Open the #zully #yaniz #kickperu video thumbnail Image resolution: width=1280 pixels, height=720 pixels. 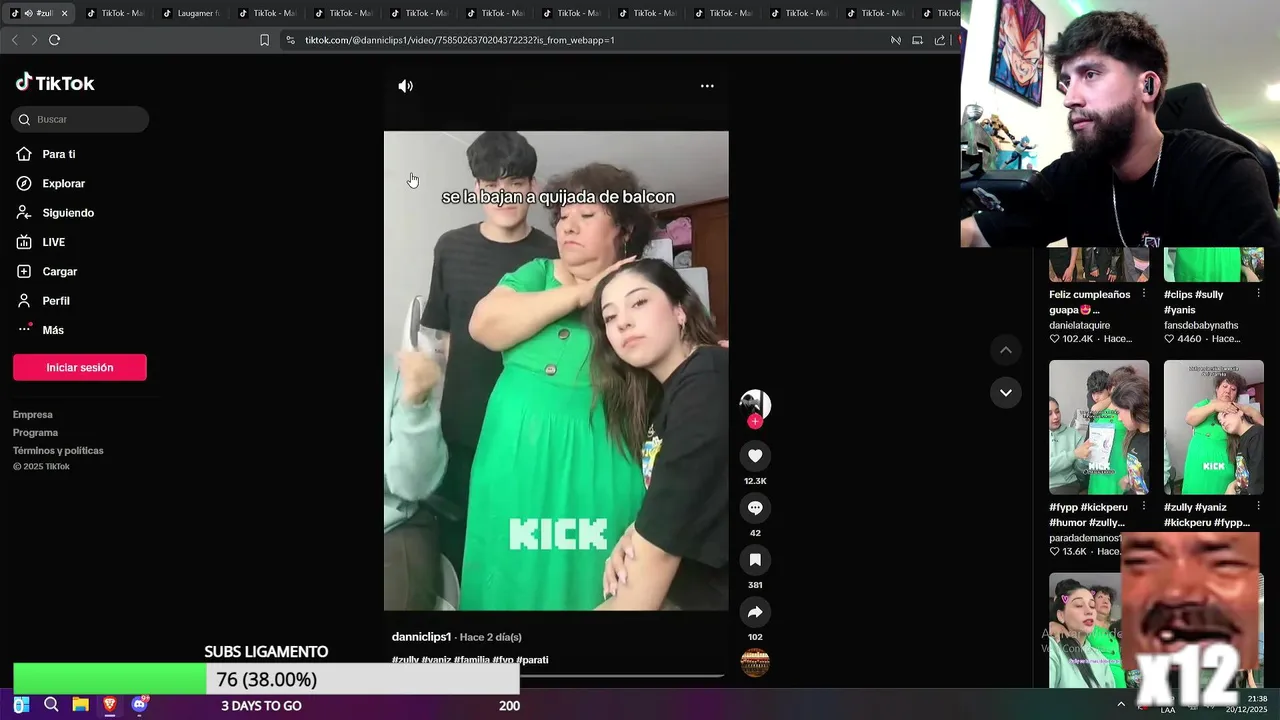[x=1214, y=427]
